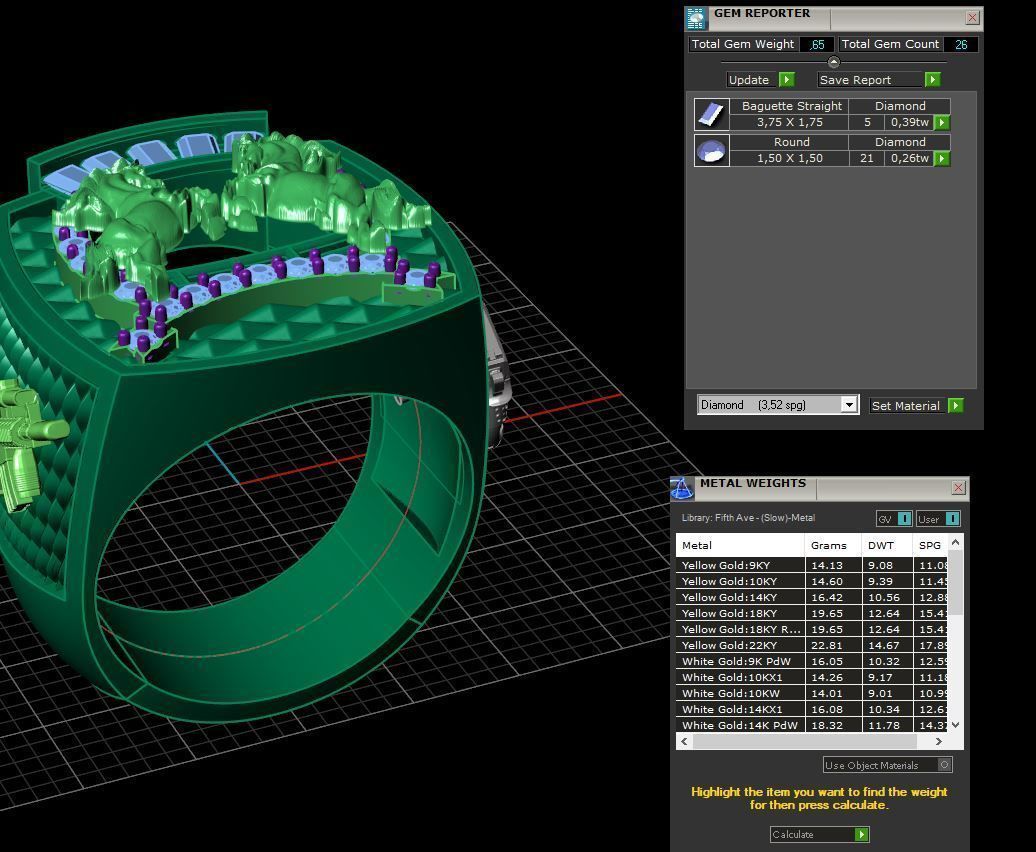Select the White Gold:14KX1 row
The image size is (1036, 852).
tap(812, 709)
